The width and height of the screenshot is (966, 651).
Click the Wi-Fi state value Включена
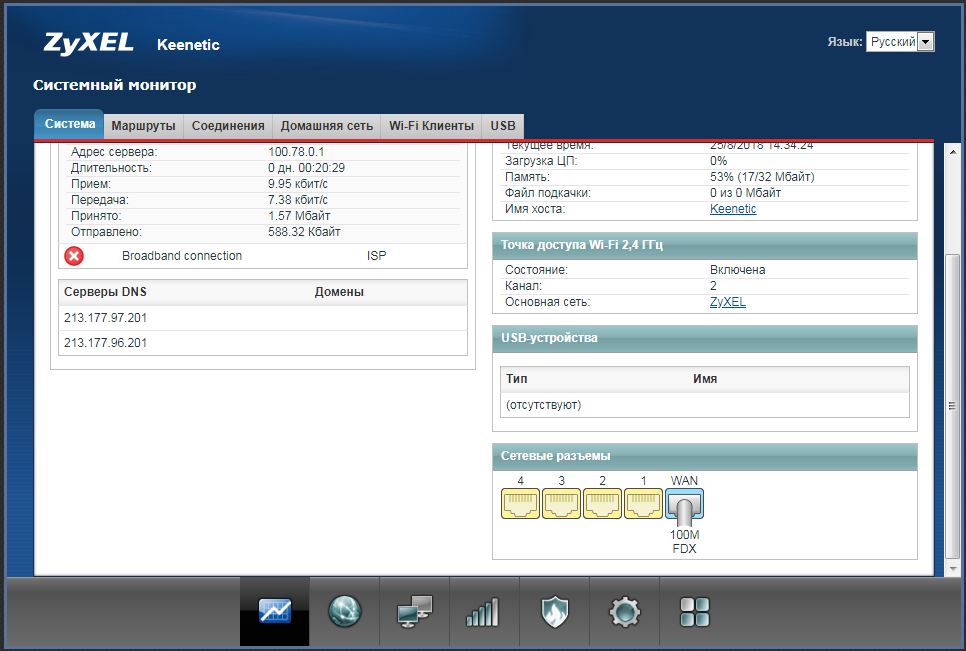737,270
